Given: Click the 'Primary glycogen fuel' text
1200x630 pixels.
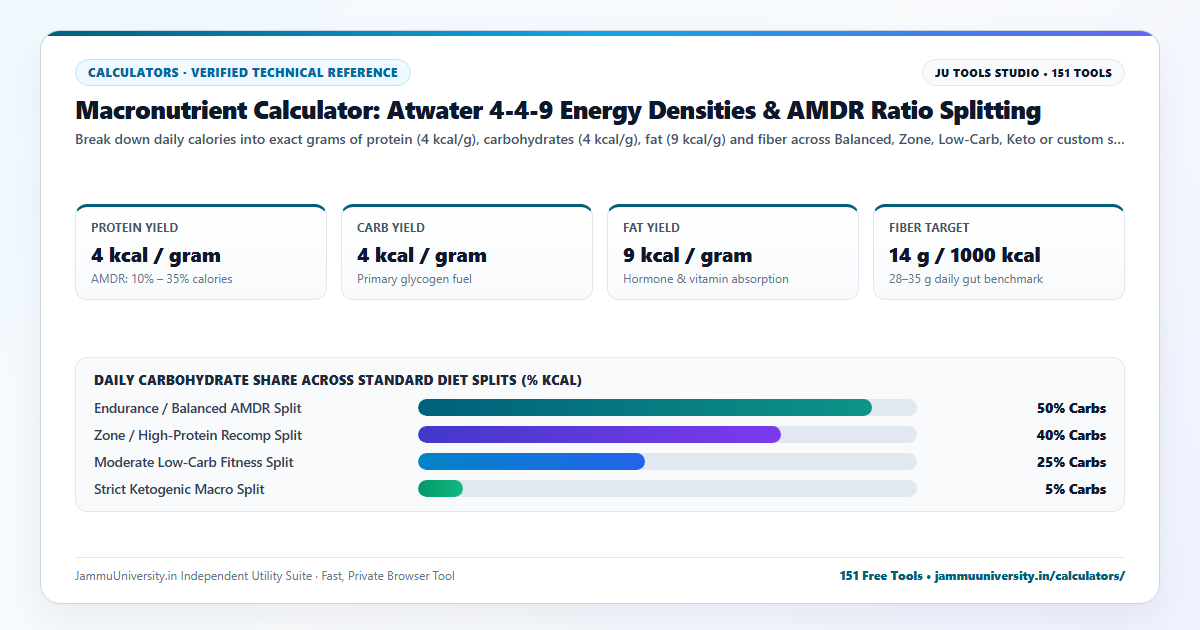Looking at the screenshot, I should [x=414, y=279].
